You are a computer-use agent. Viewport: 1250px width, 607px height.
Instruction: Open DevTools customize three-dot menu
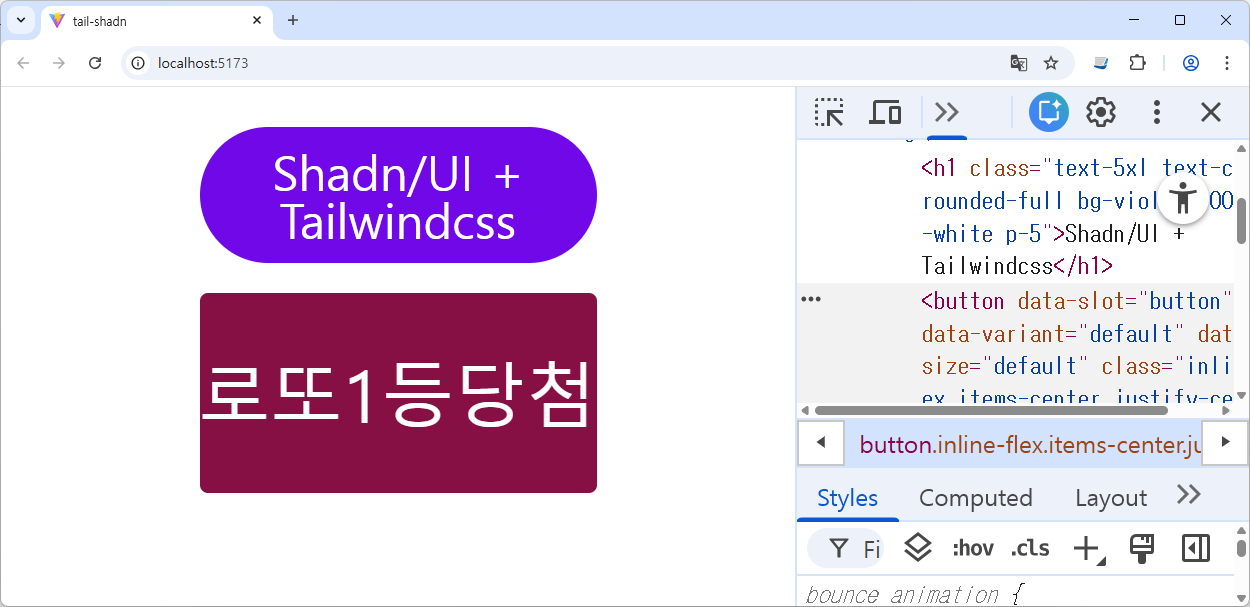click(x=1157, y=112)
